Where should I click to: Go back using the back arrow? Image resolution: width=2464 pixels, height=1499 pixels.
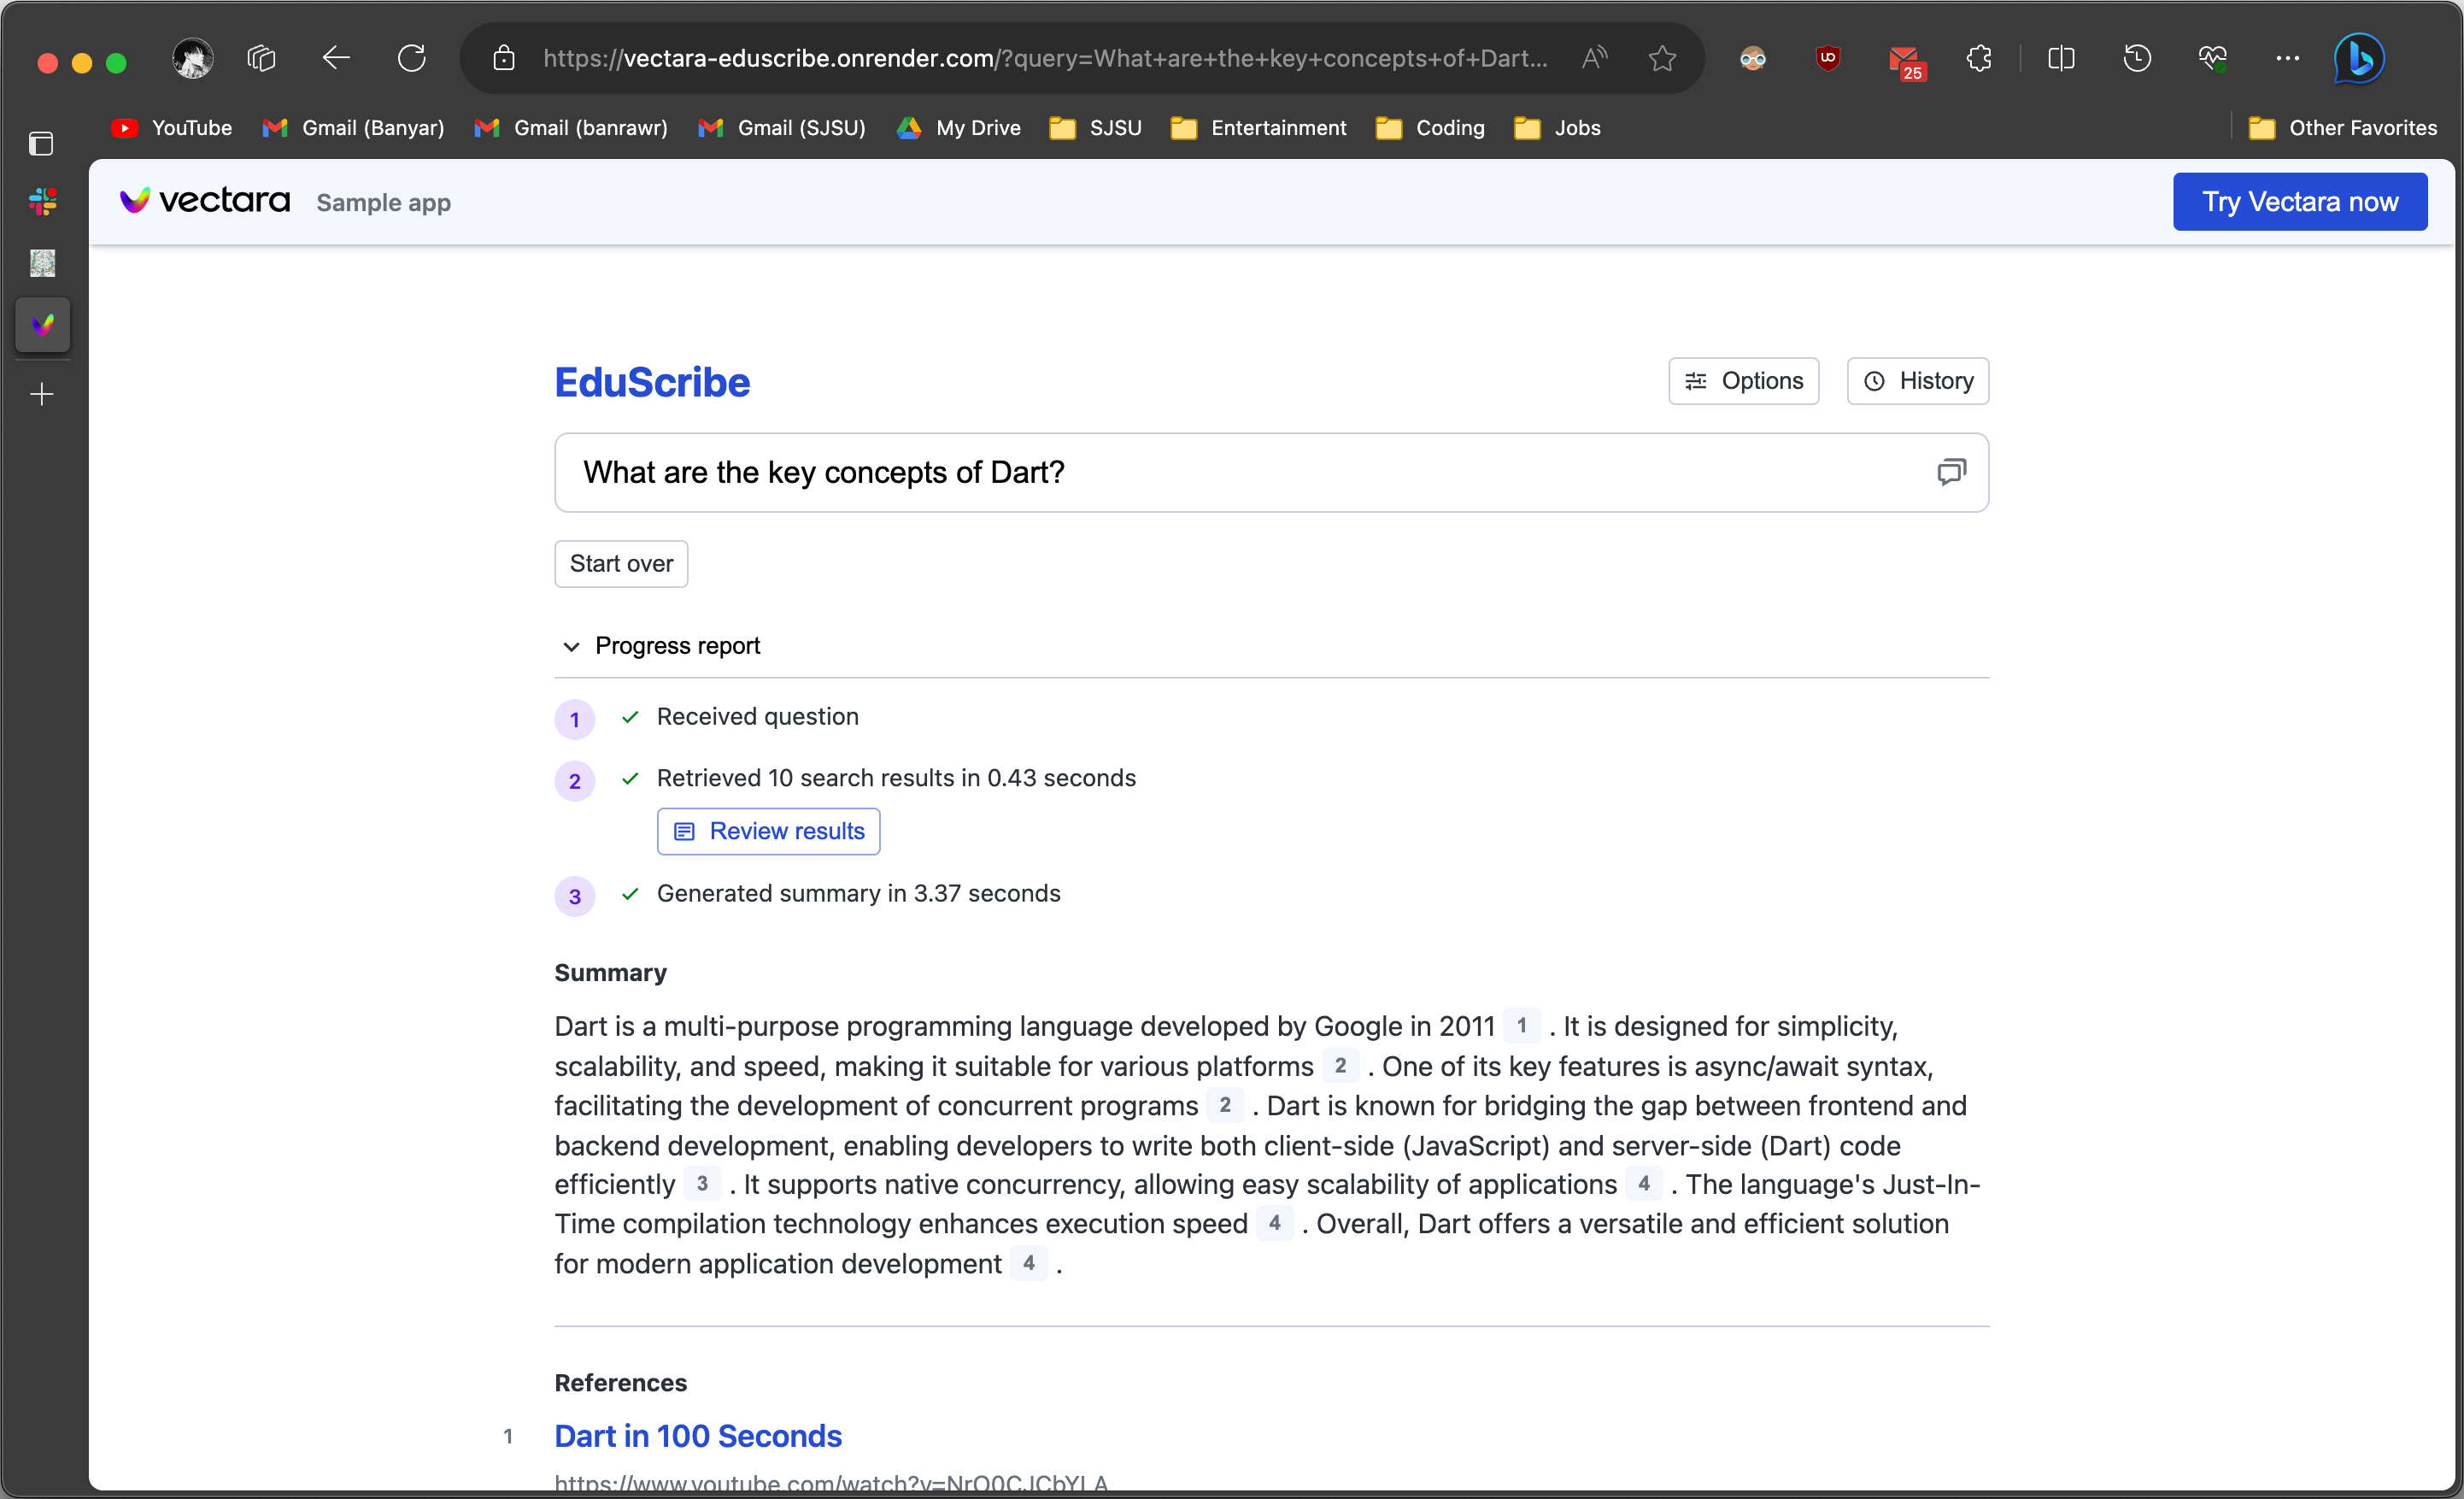pos(336,59)
